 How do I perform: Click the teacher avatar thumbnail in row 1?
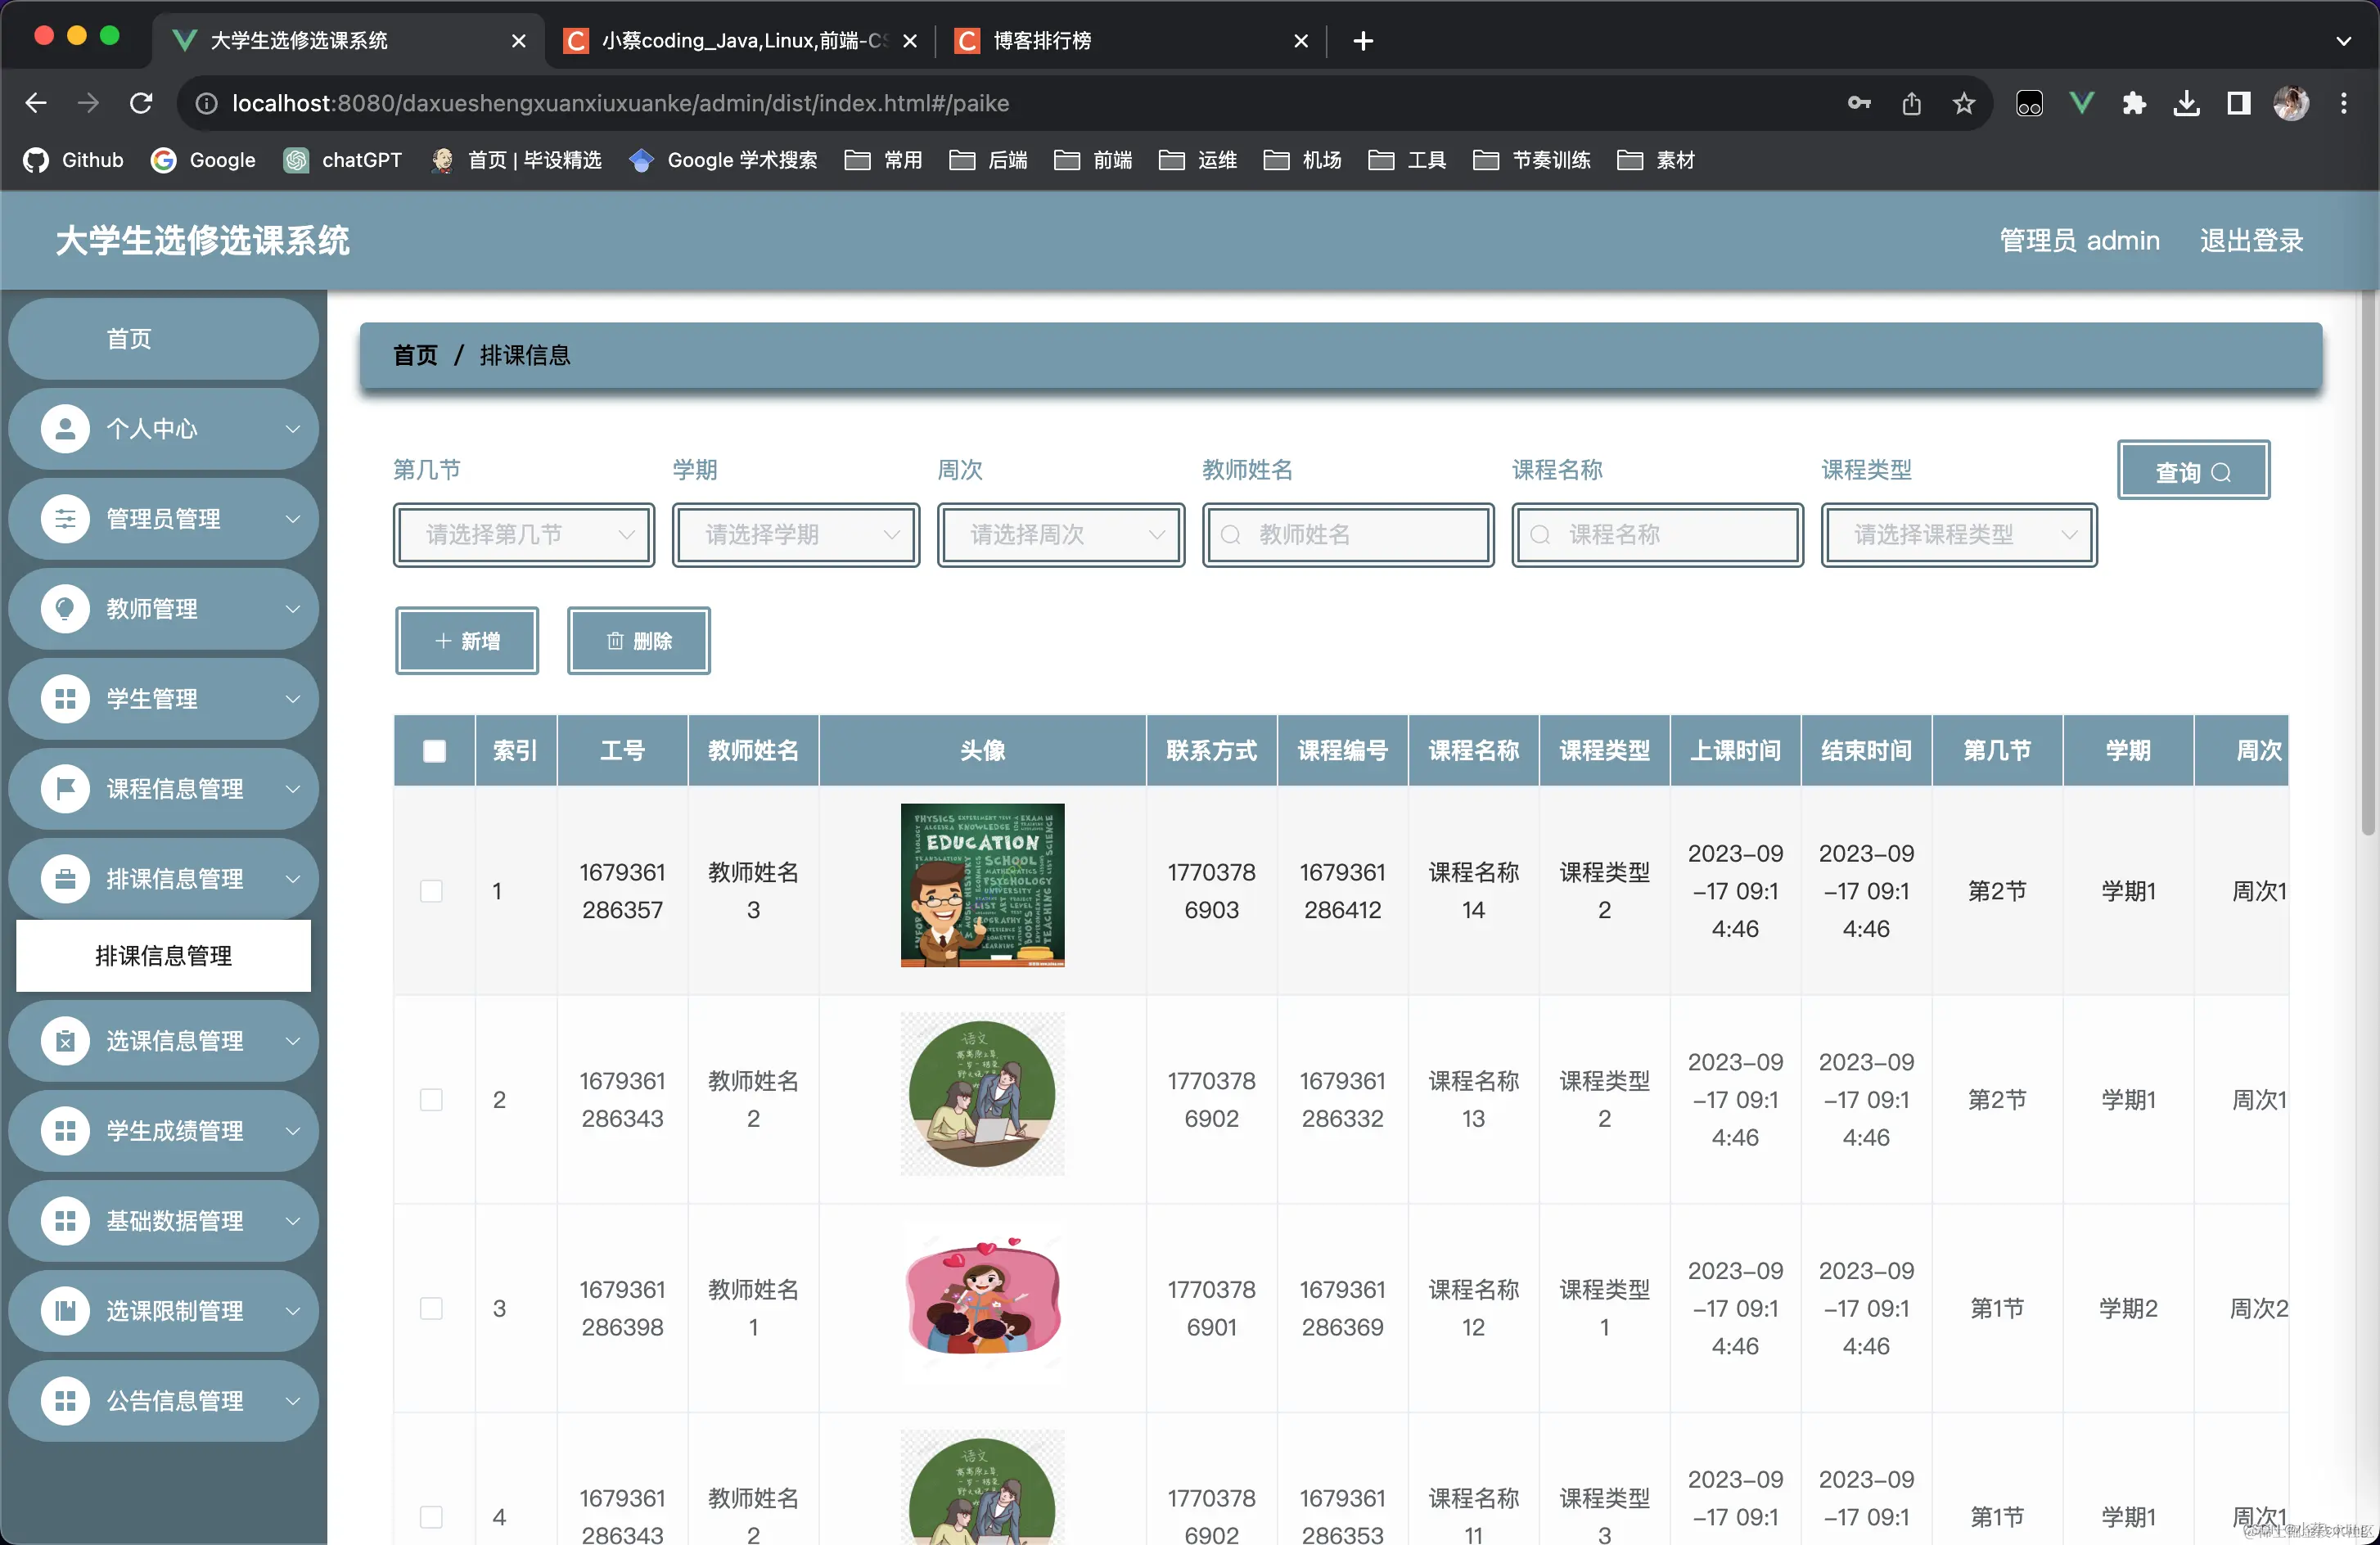[x=982, y=886]
